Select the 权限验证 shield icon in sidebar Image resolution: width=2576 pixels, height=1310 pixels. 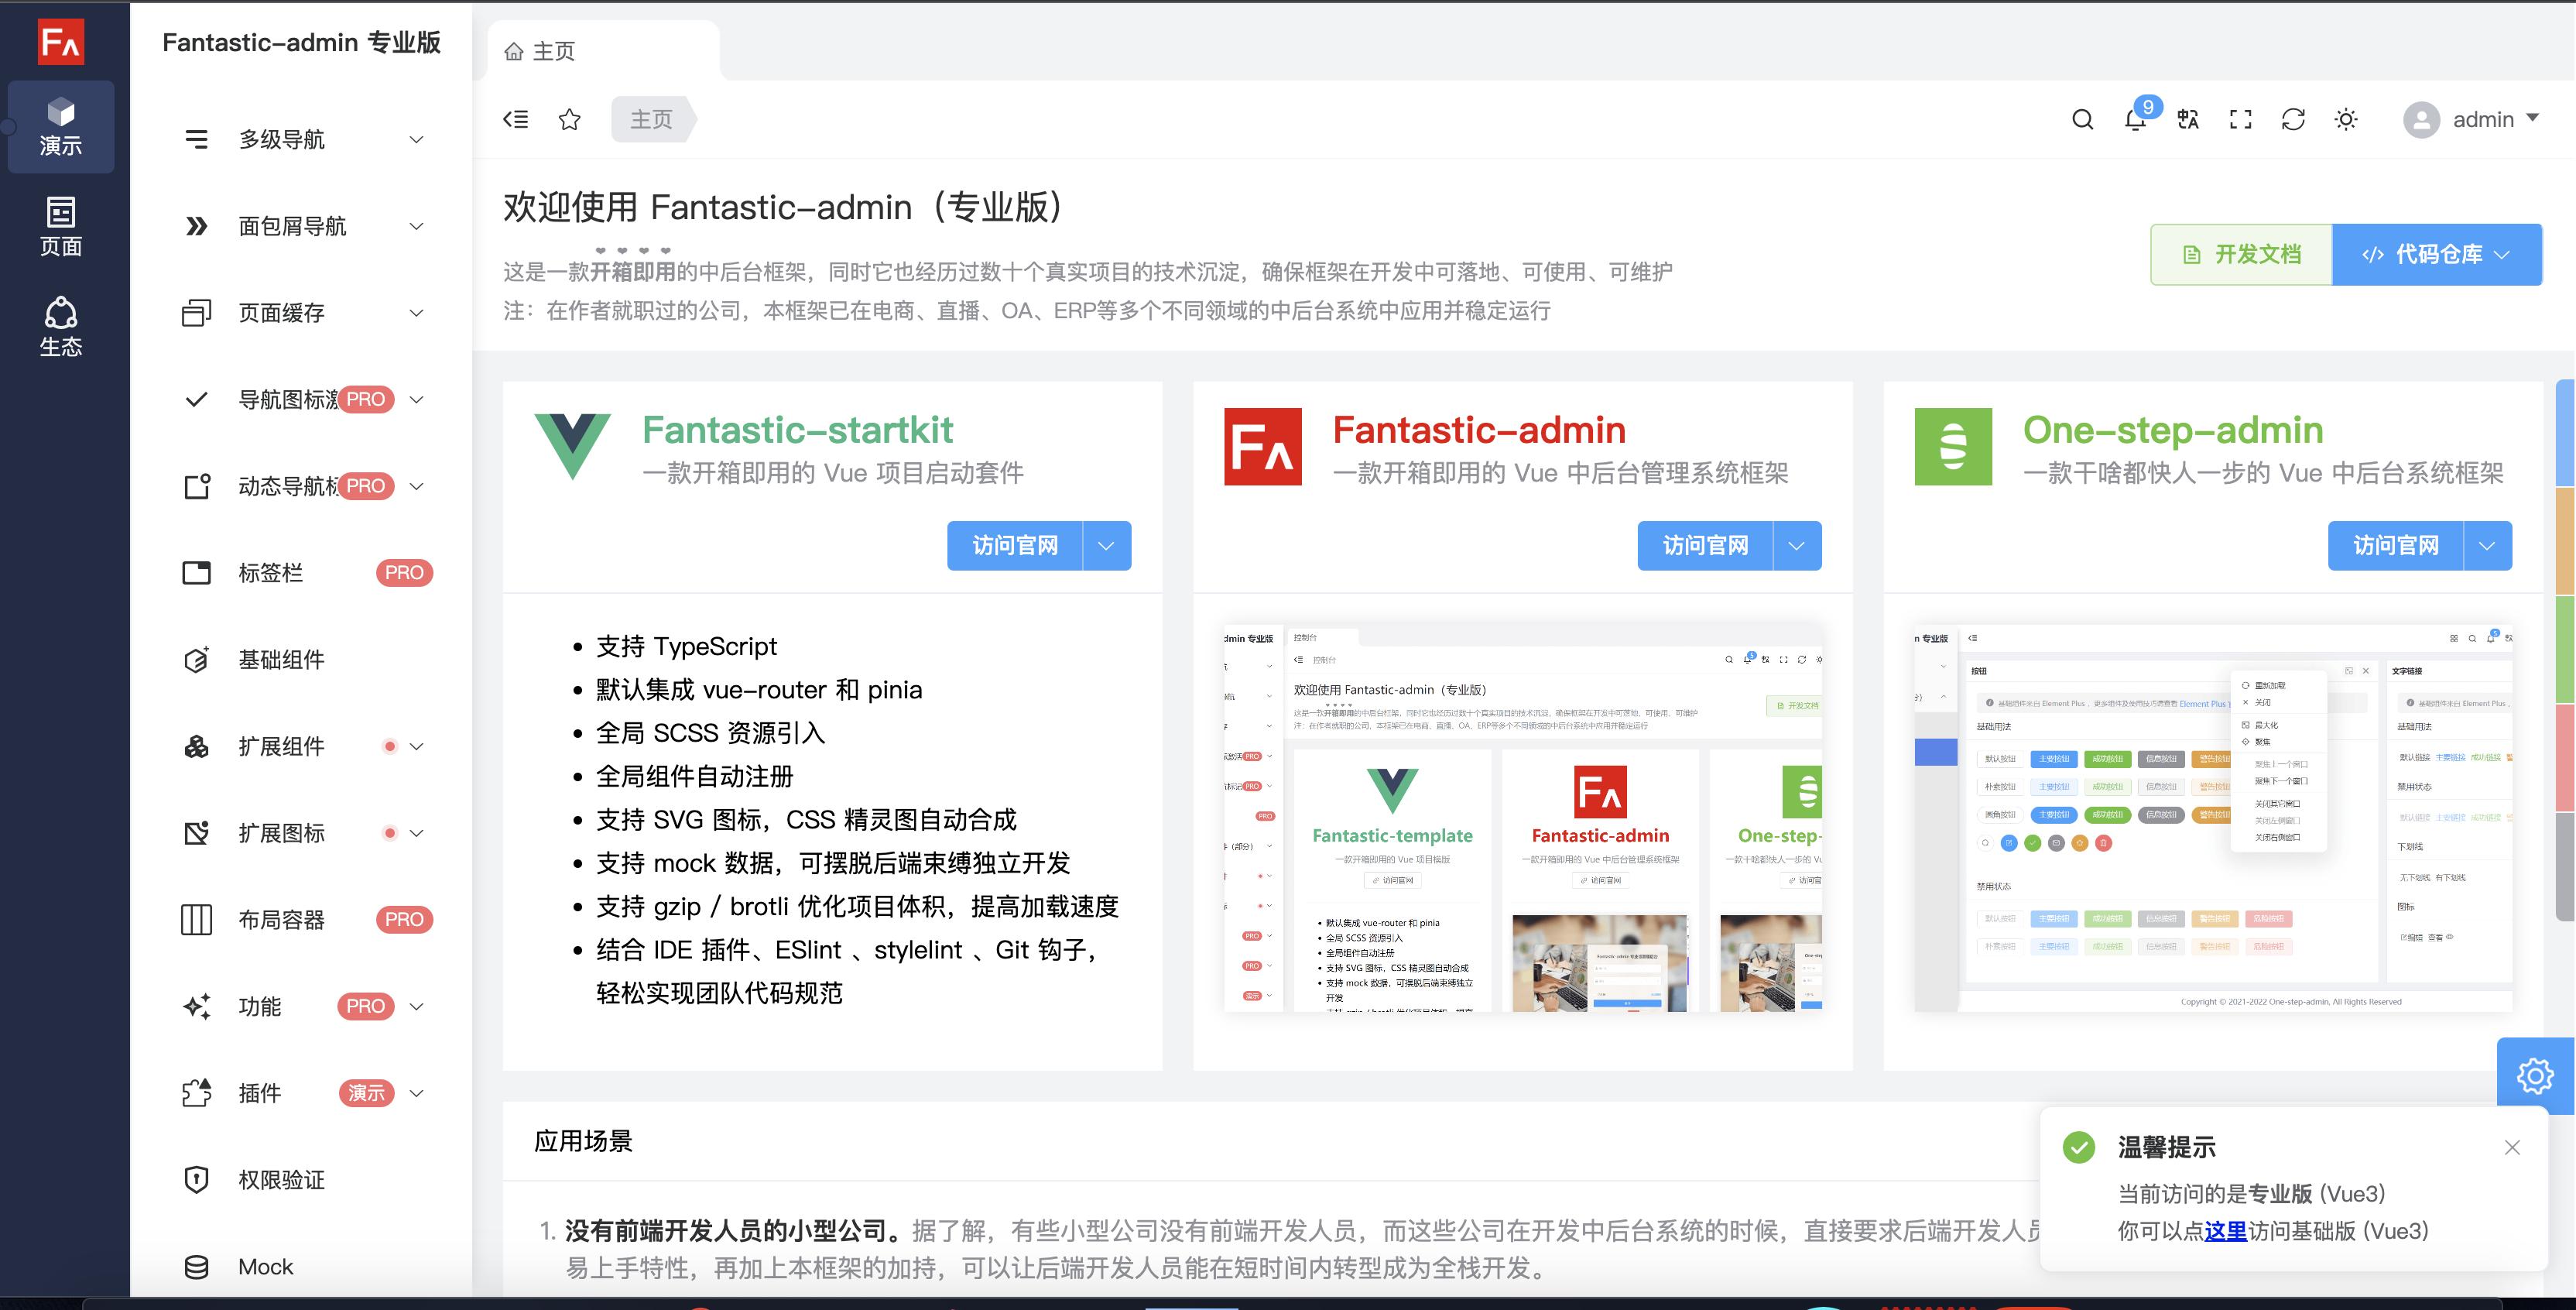point(197,1180)
